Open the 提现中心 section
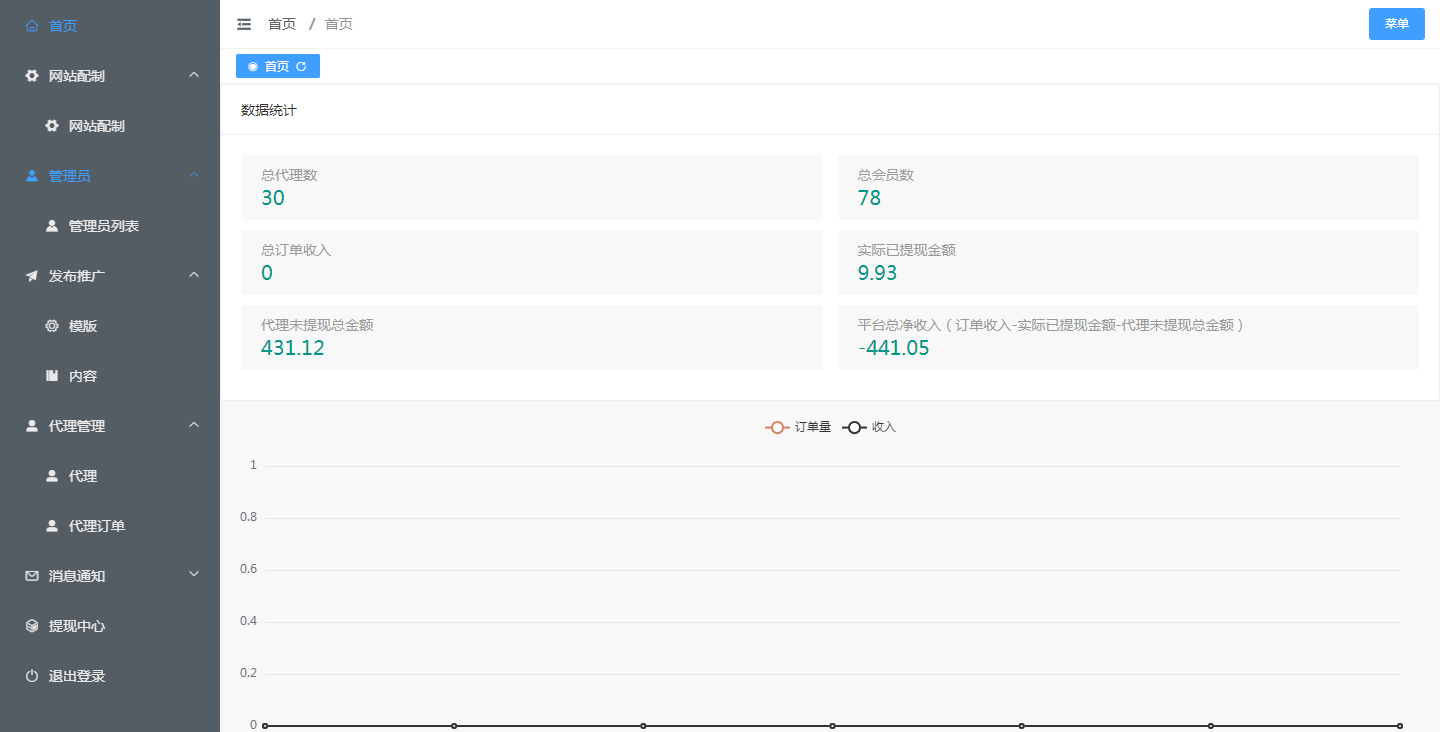 [x=110, y=626]
